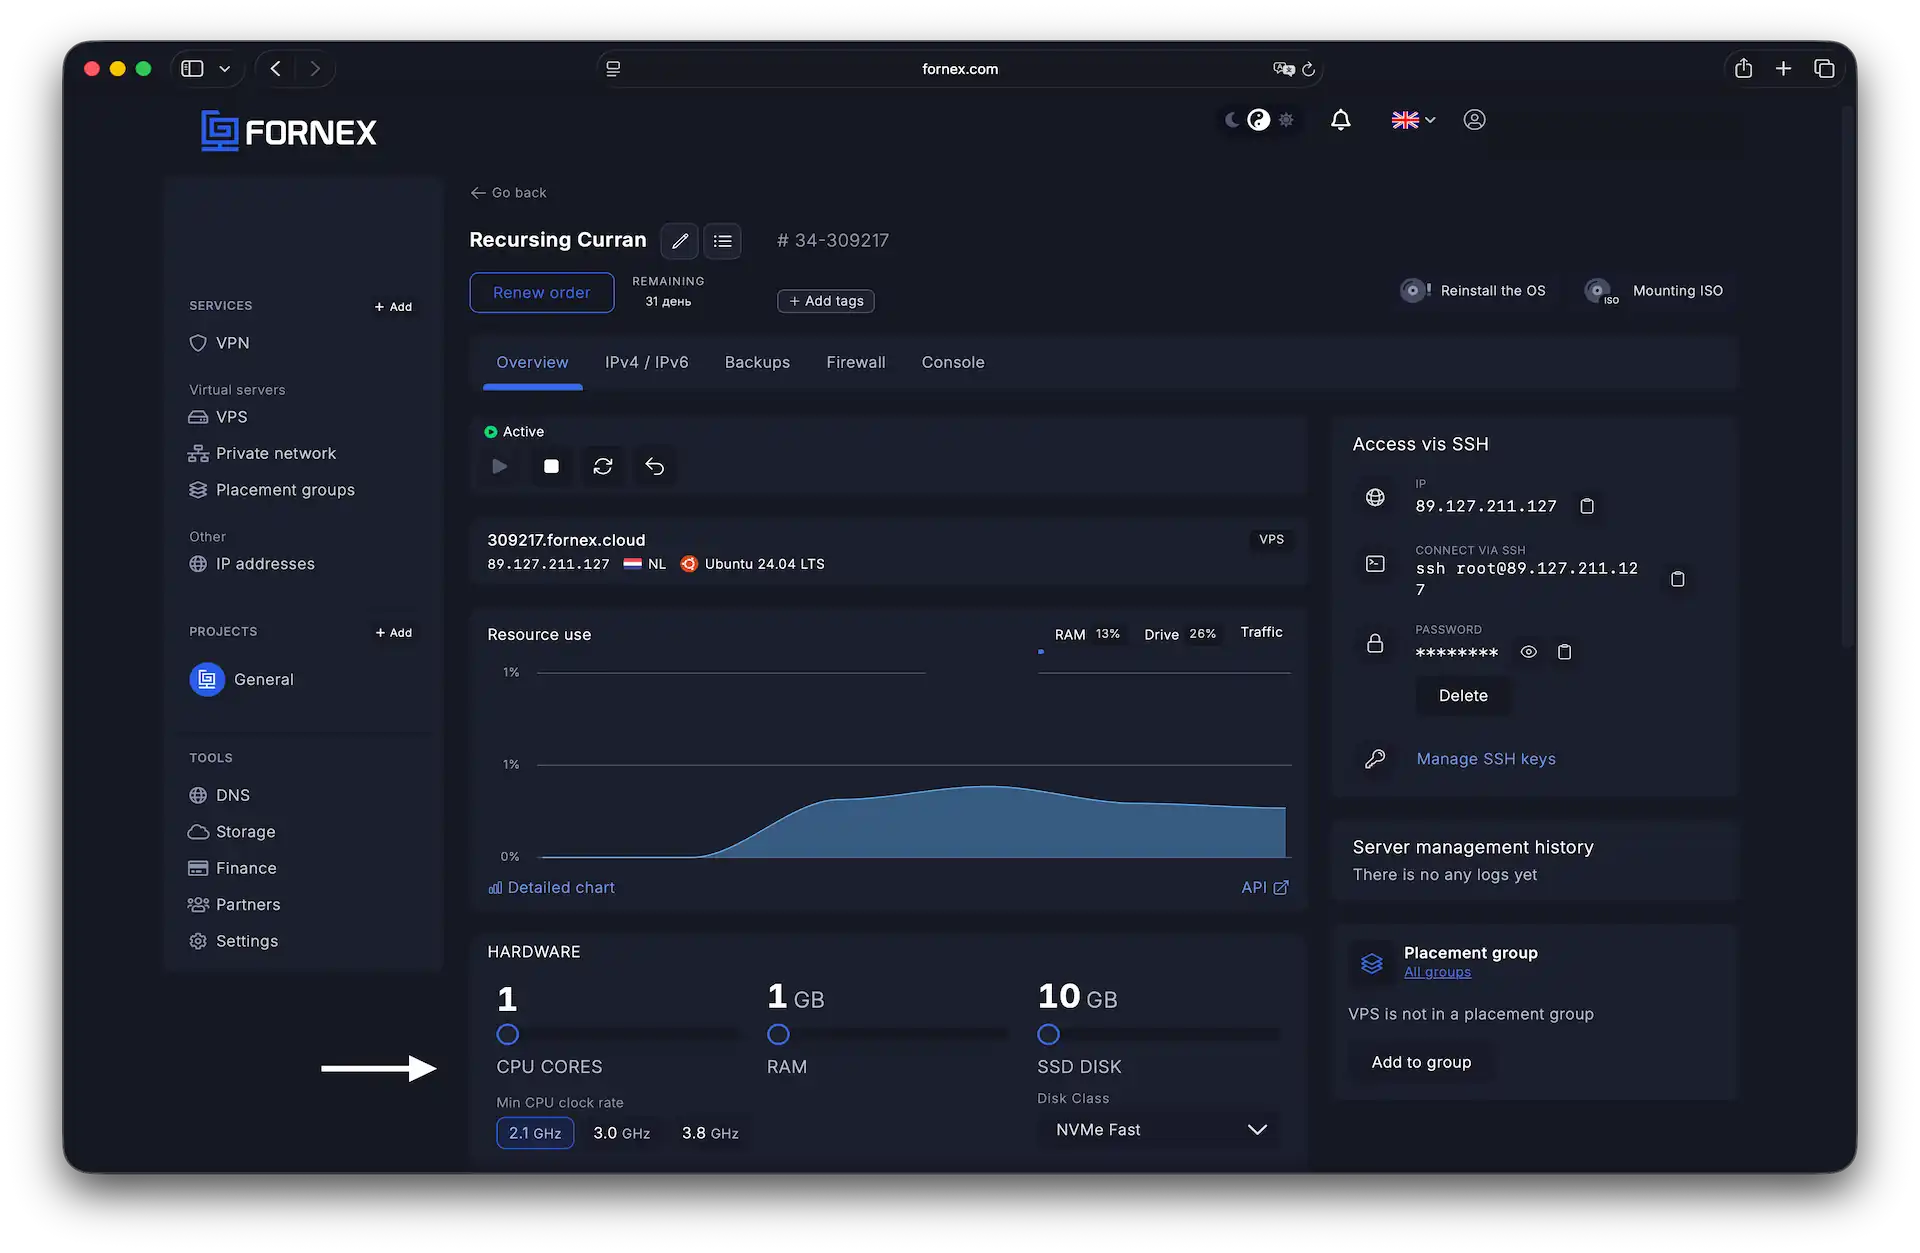The width and height of the screenshot is (1920, 1253).
Task: Open user account profile icon
Action: [x=1474, y=120]
